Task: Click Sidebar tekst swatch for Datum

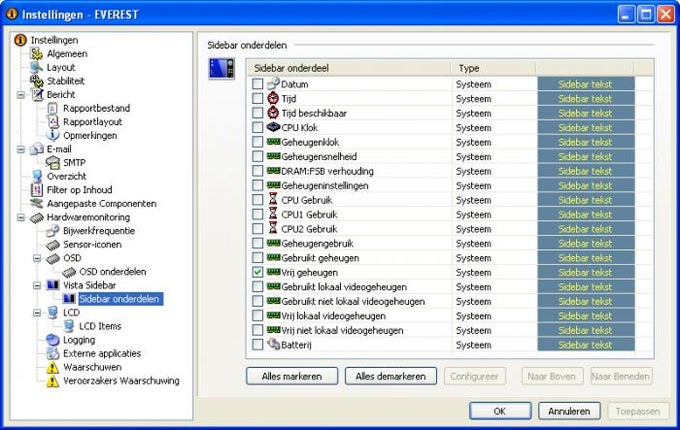Action: (585, 84)
